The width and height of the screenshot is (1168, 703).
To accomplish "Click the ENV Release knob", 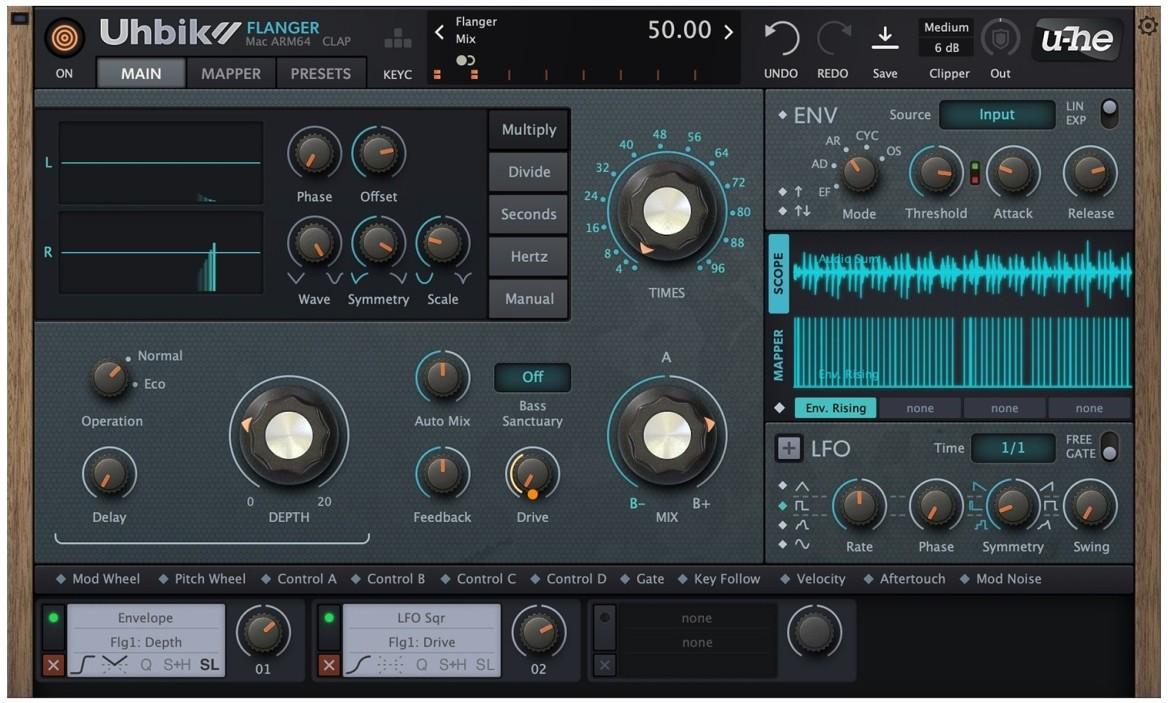I will (1091, 173).
